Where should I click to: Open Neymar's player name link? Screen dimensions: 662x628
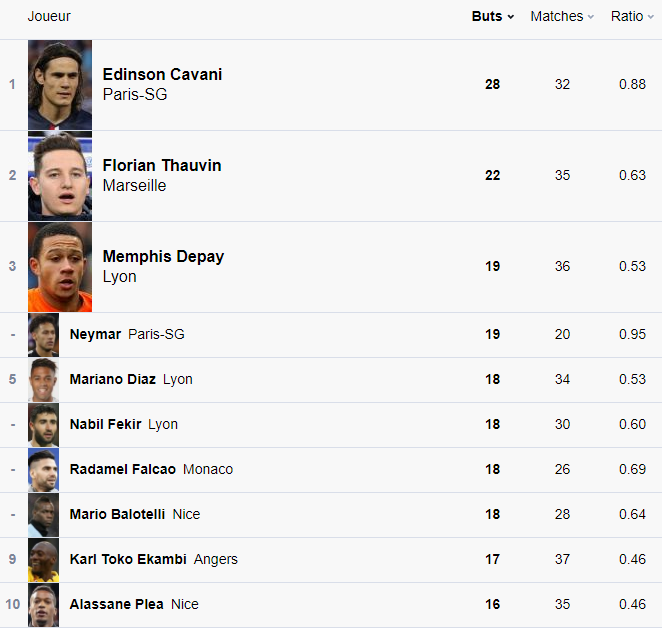(x=95, y=334)
